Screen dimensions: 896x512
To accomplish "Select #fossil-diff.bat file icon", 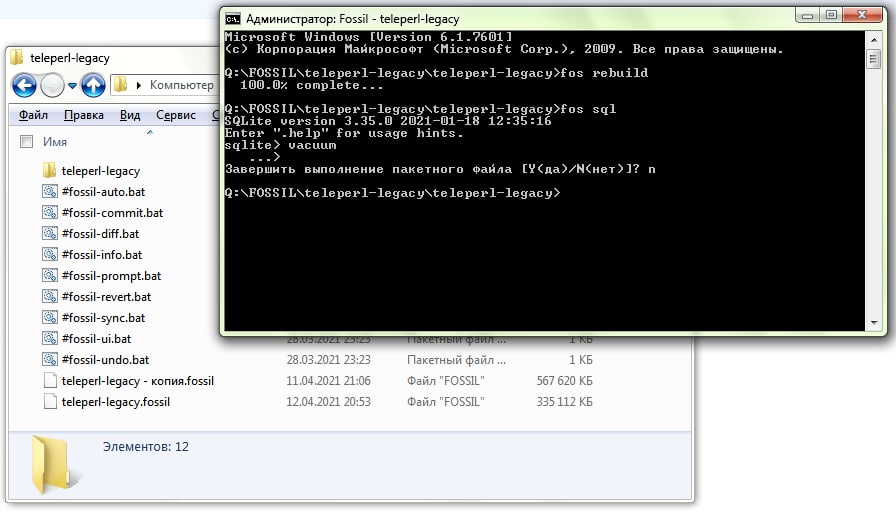I will [50, 233].
